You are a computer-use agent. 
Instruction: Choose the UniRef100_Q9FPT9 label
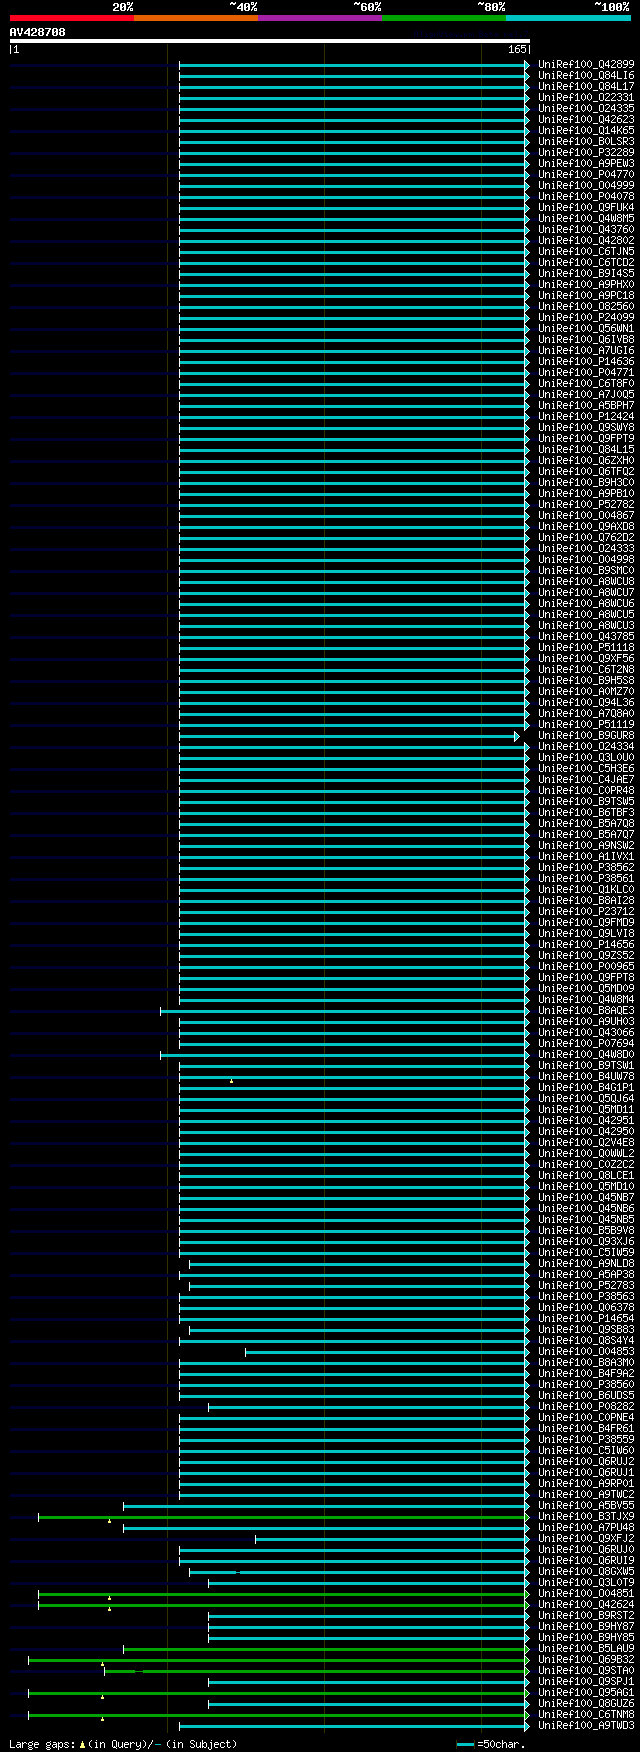click(x=586, y=439)
